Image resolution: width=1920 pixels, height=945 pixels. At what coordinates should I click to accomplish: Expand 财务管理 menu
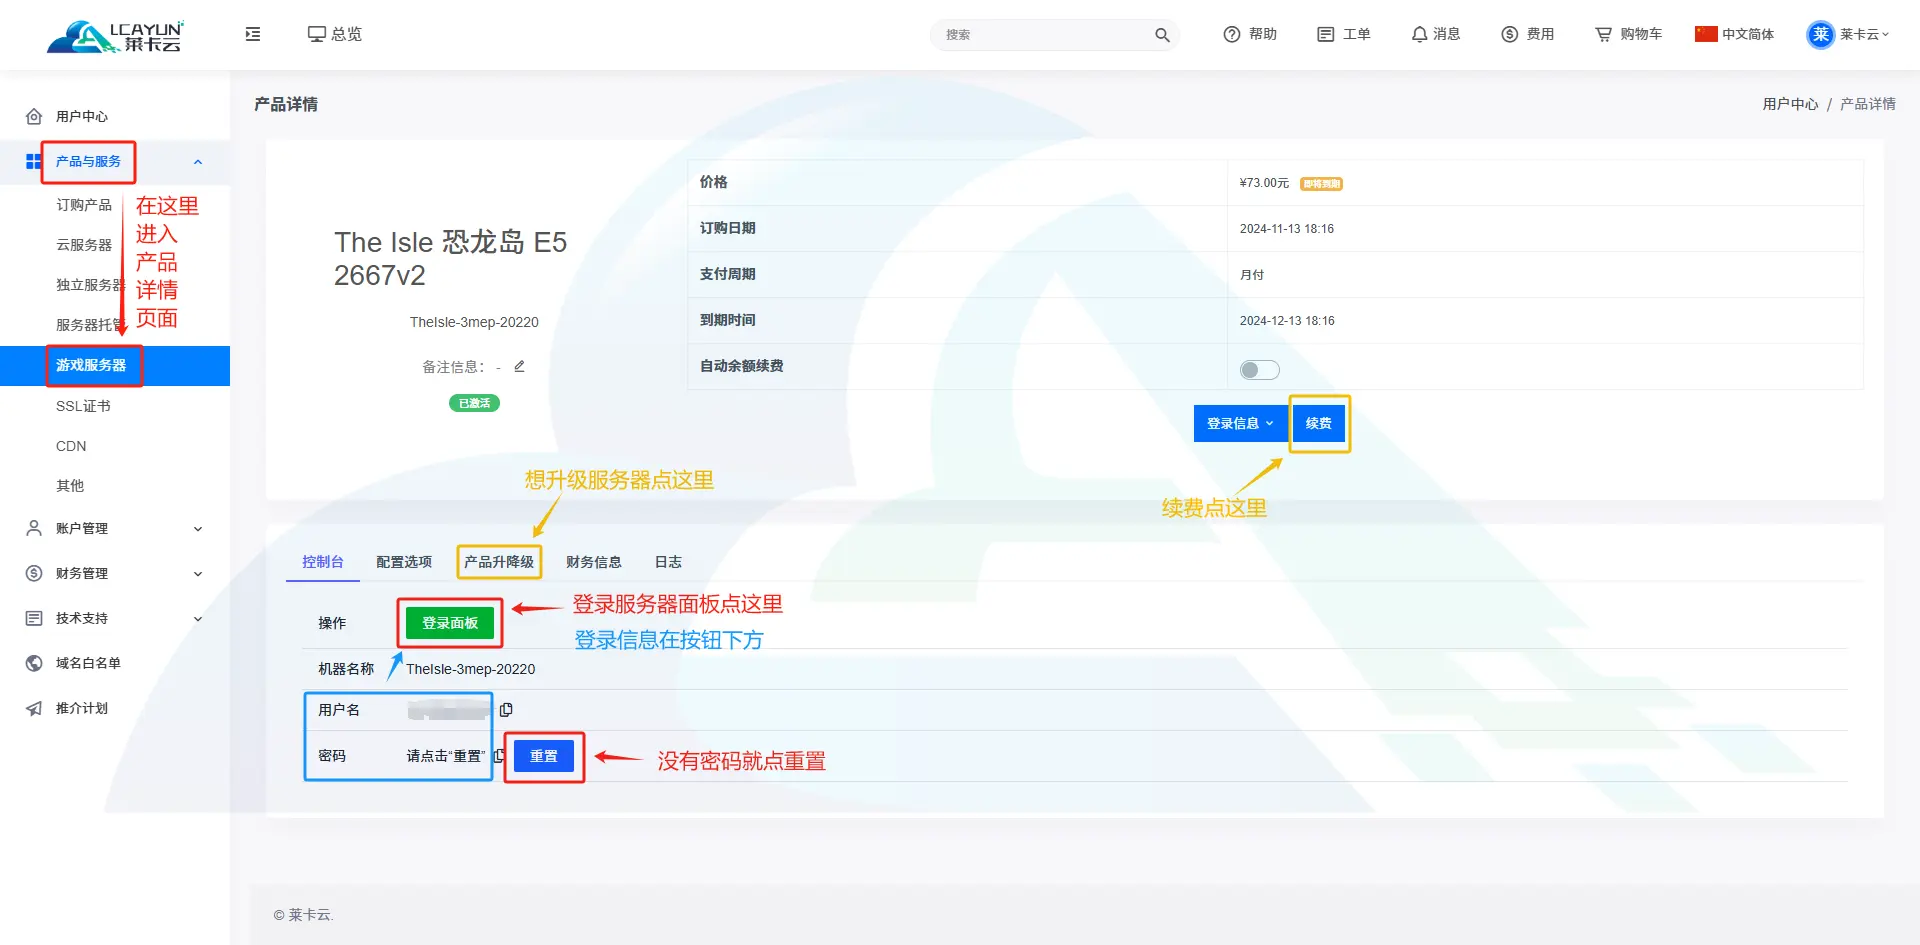(115, 573)
